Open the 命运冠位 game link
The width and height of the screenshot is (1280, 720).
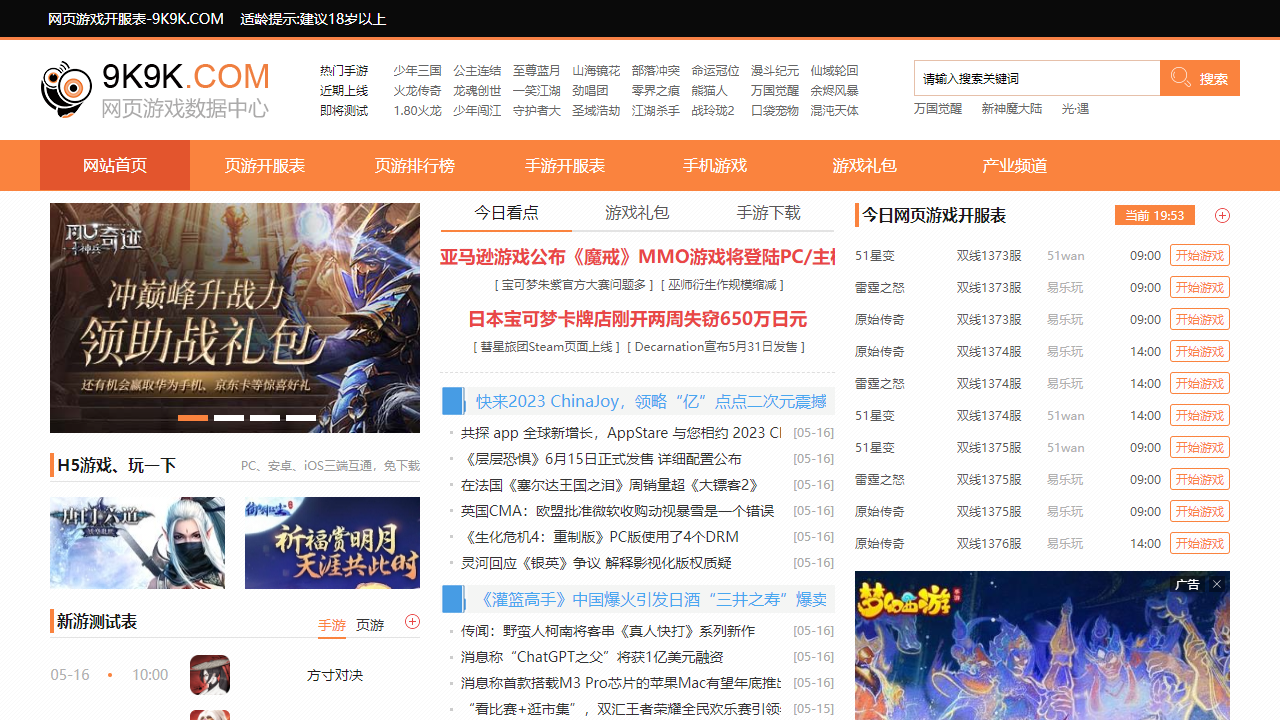click(716, 71)
